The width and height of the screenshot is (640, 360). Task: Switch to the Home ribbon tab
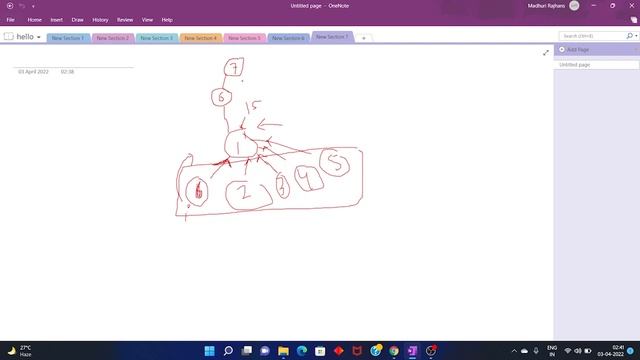tap(34, 20)
